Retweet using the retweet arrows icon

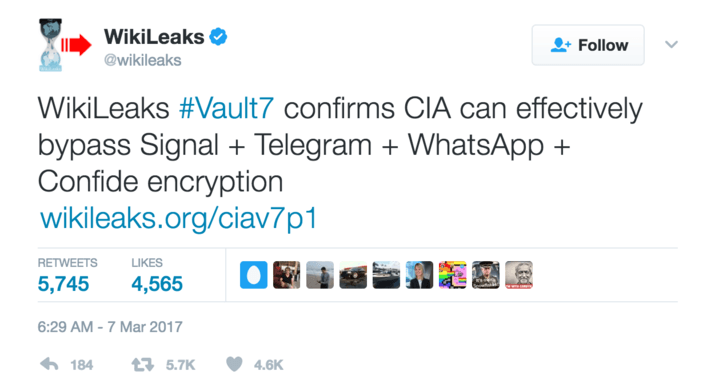(x=143, y=365)
